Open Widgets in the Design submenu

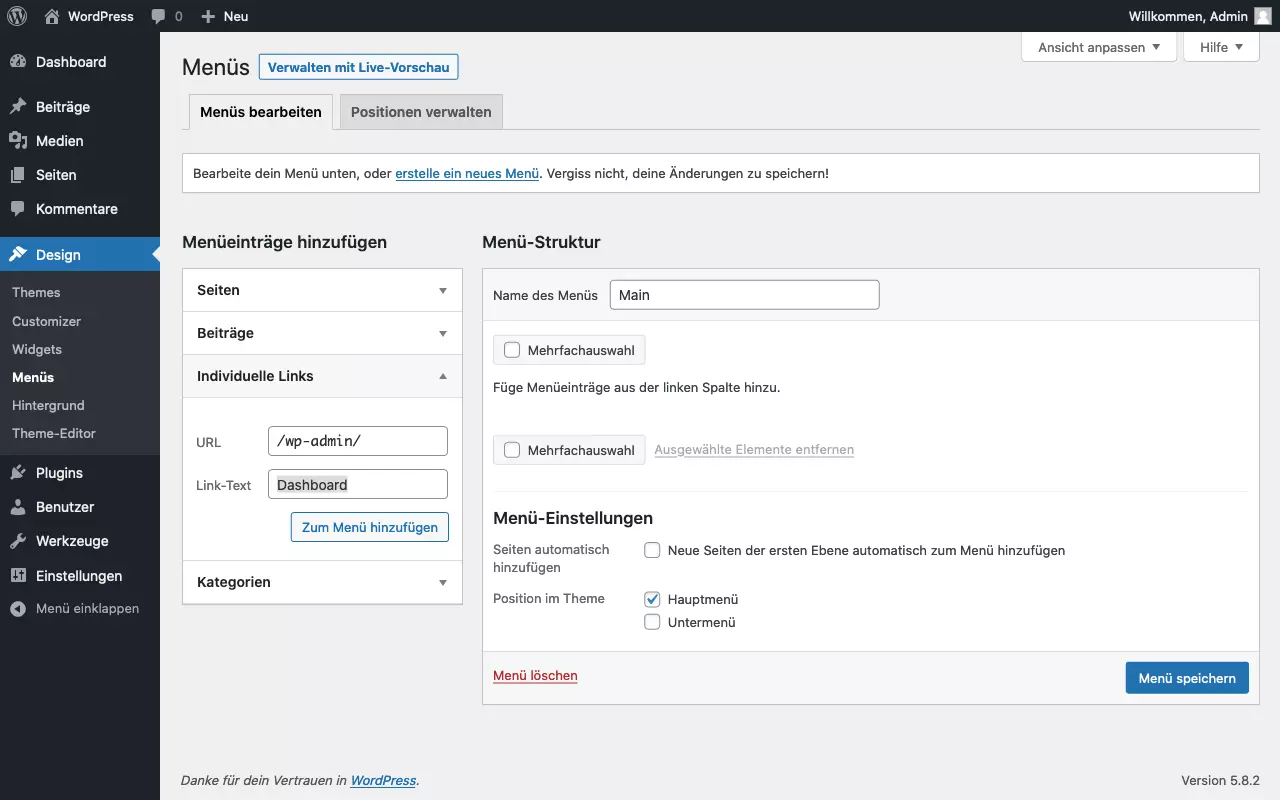37,349
